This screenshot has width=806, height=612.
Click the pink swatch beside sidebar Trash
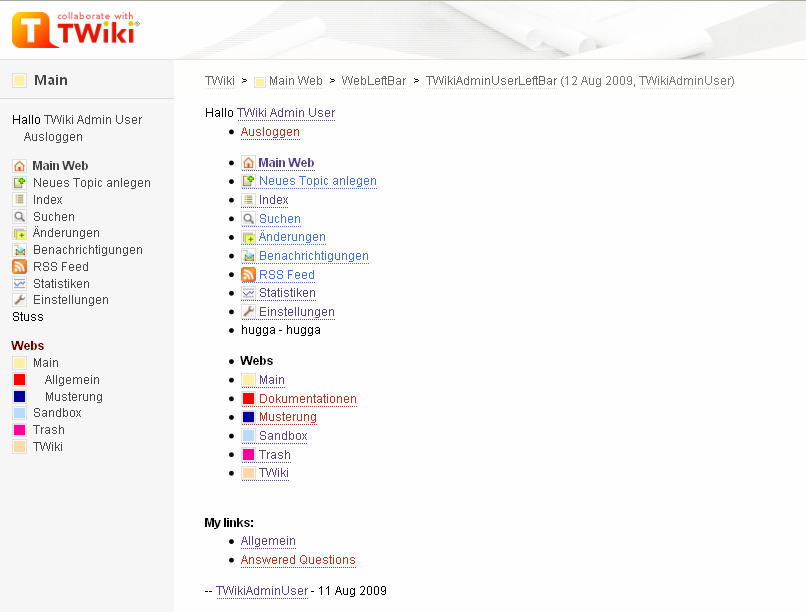coord(20,430)
